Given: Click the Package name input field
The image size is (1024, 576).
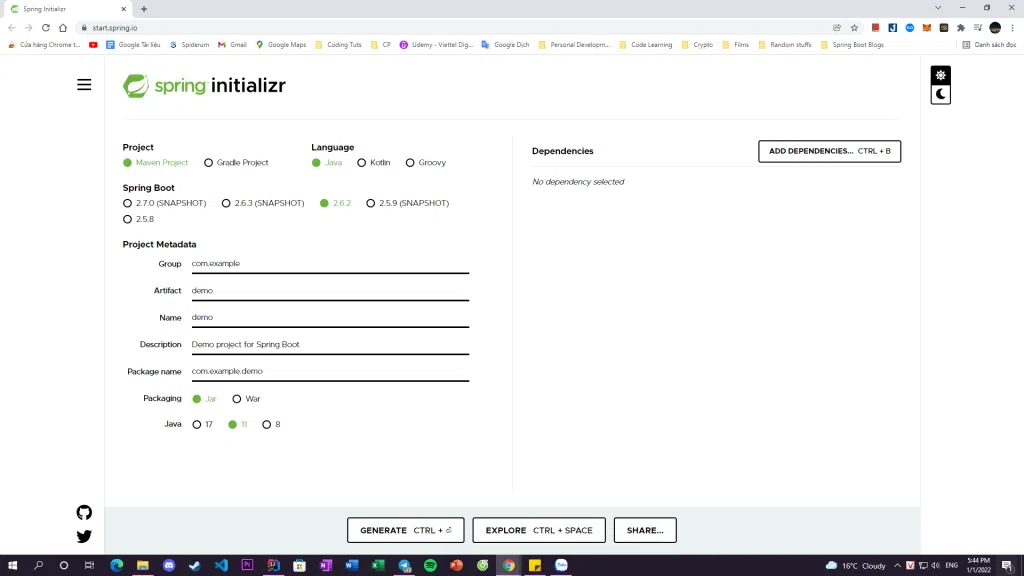Looking at the screenshot, I should pyautogui.click(x=330, y=371).
